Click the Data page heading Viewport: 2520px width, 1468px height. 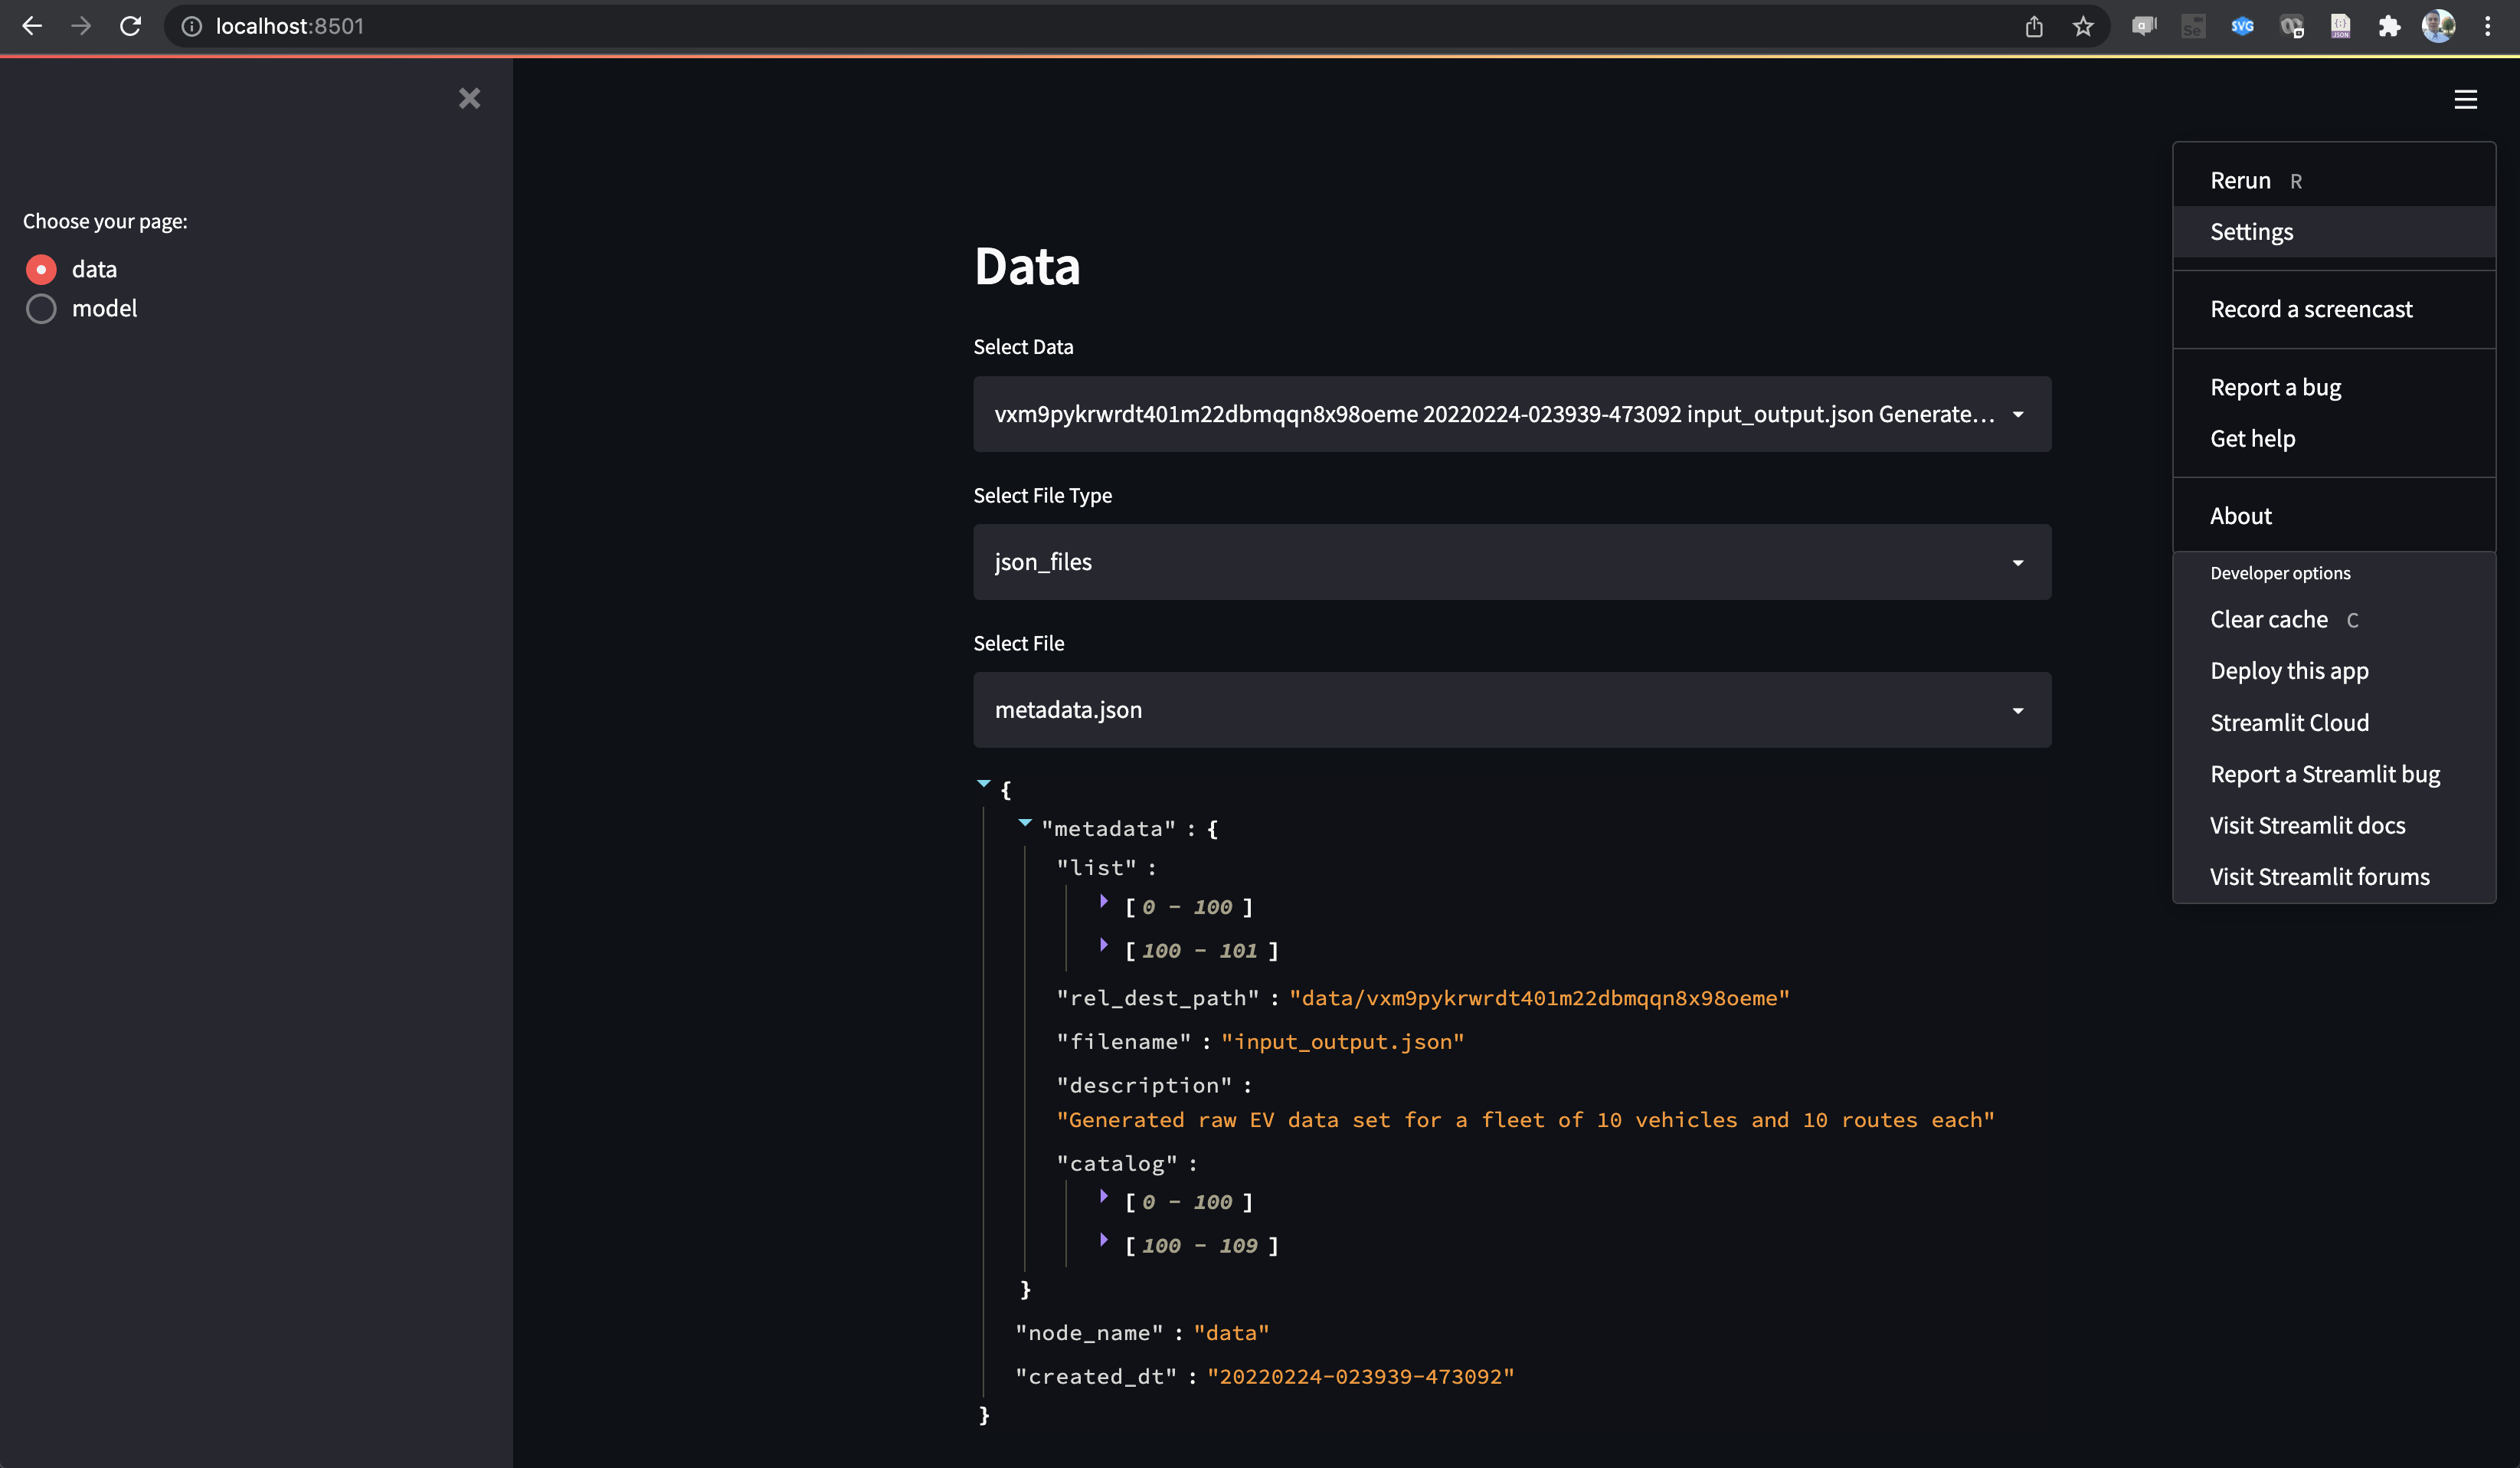tap(1027, 266)
